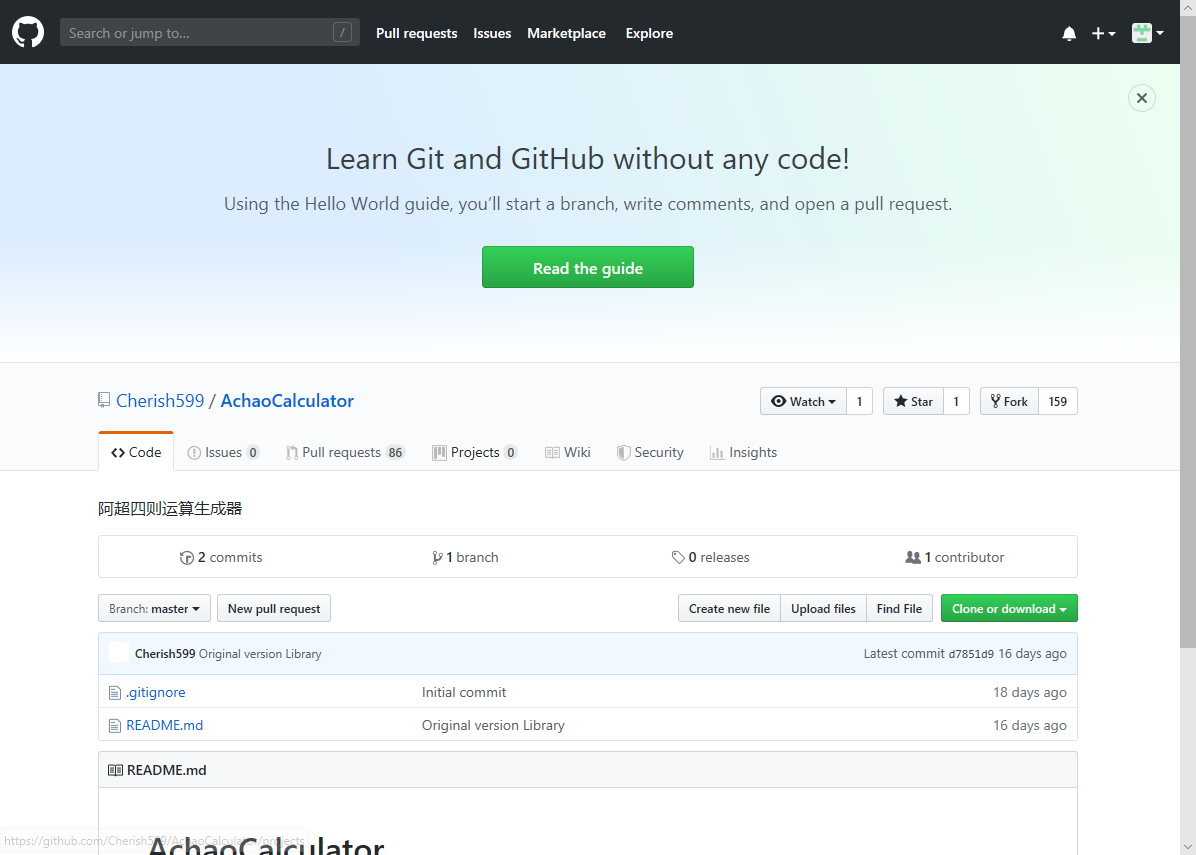Go to Marketplace
This screenshot has width=1196, height=855.
tap(566, 33)
